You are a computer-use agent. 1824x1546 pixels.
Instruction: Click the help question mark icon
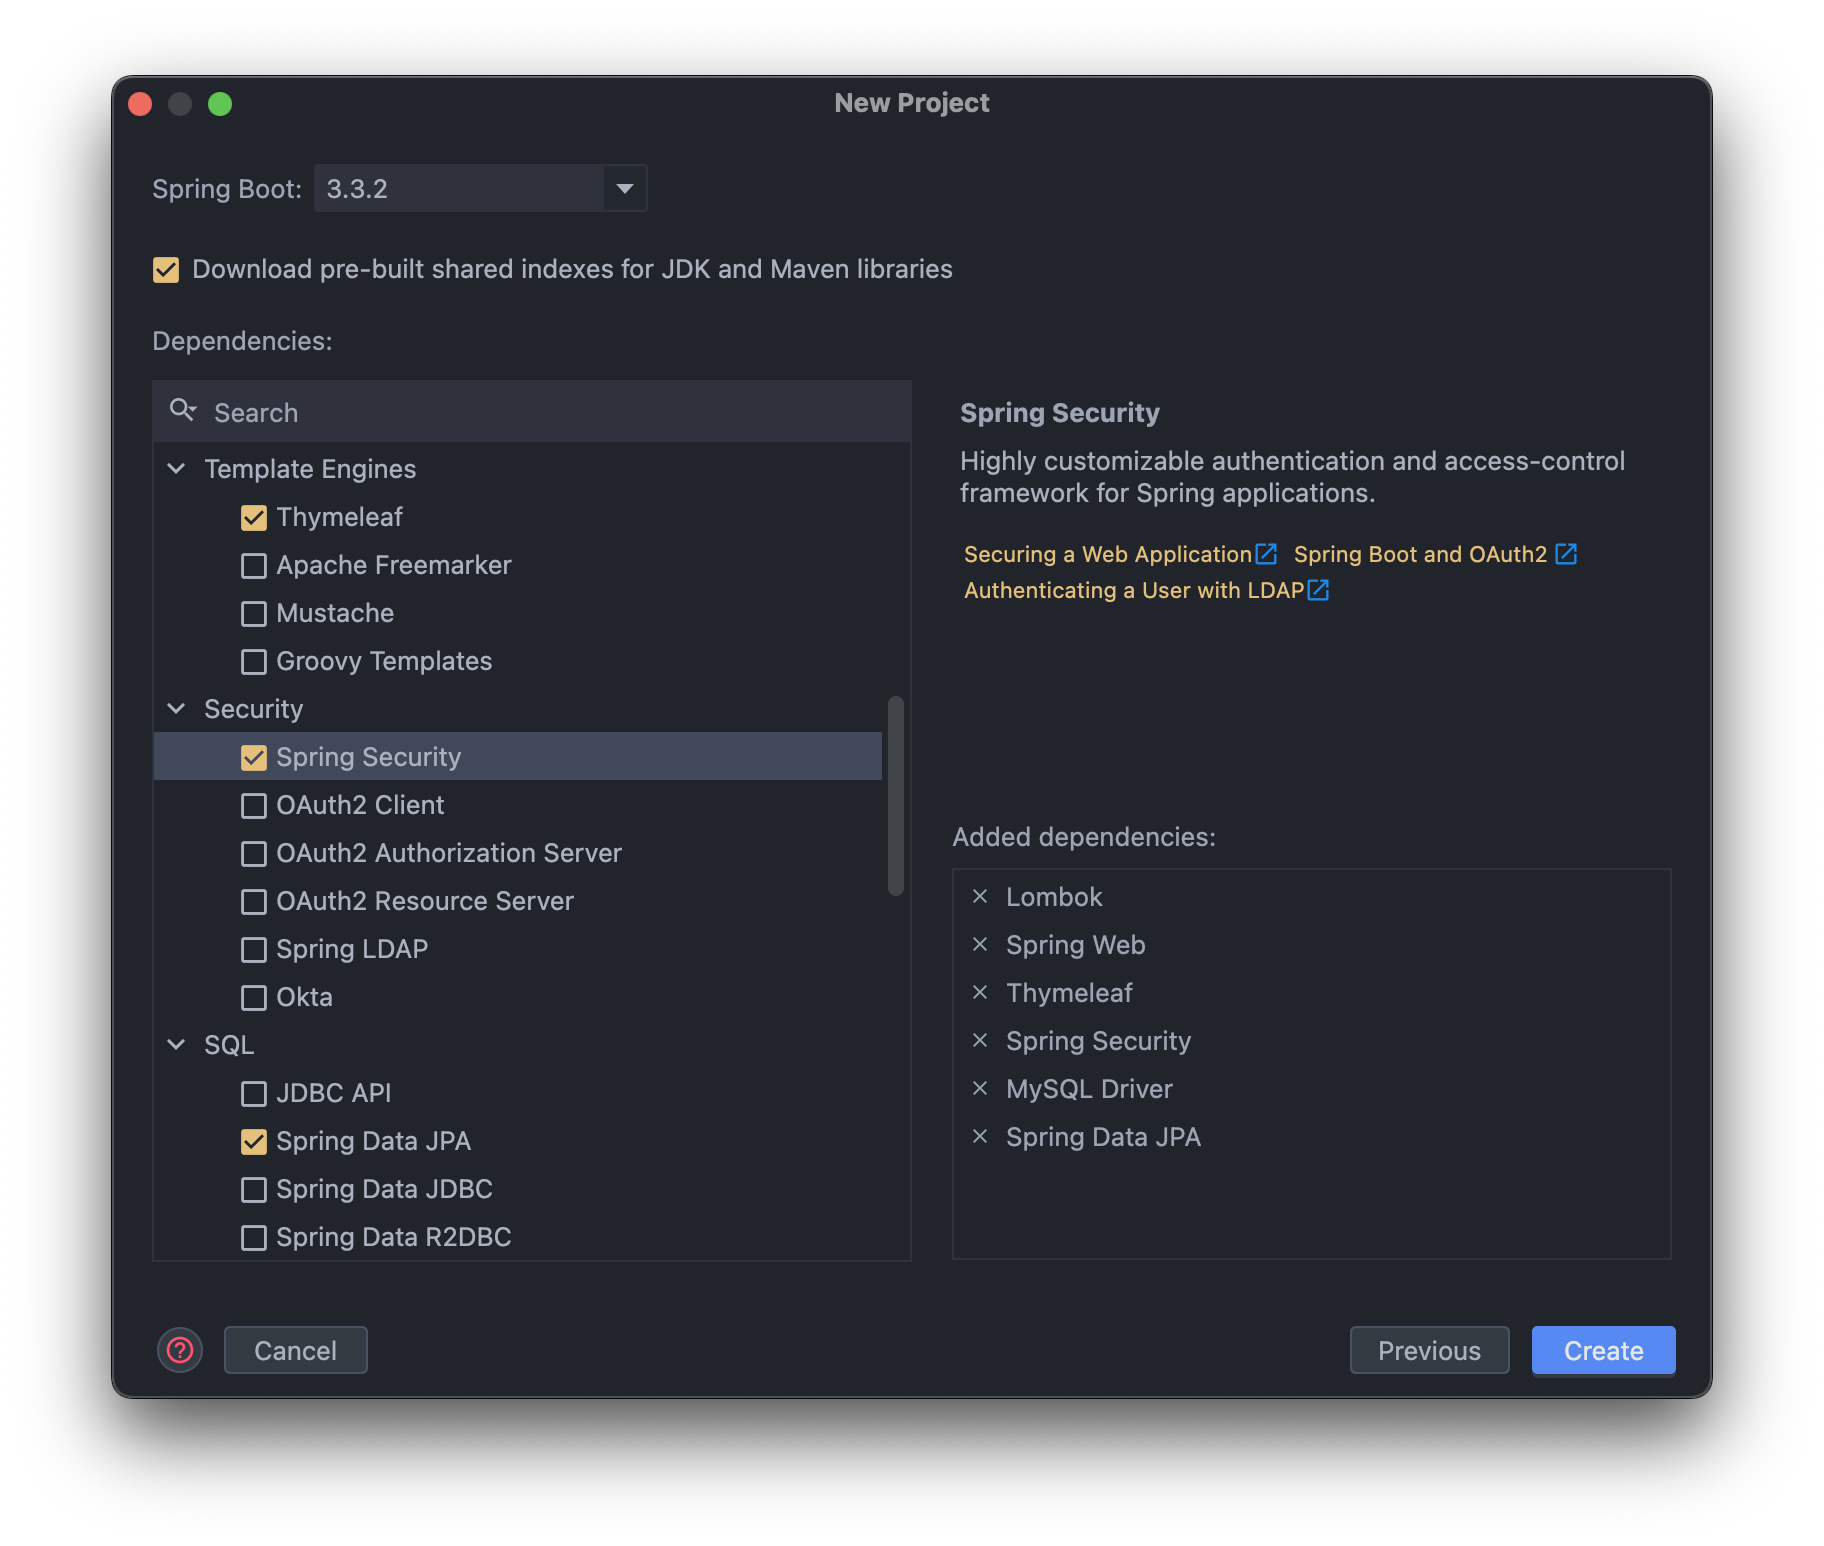[180, 1350]
